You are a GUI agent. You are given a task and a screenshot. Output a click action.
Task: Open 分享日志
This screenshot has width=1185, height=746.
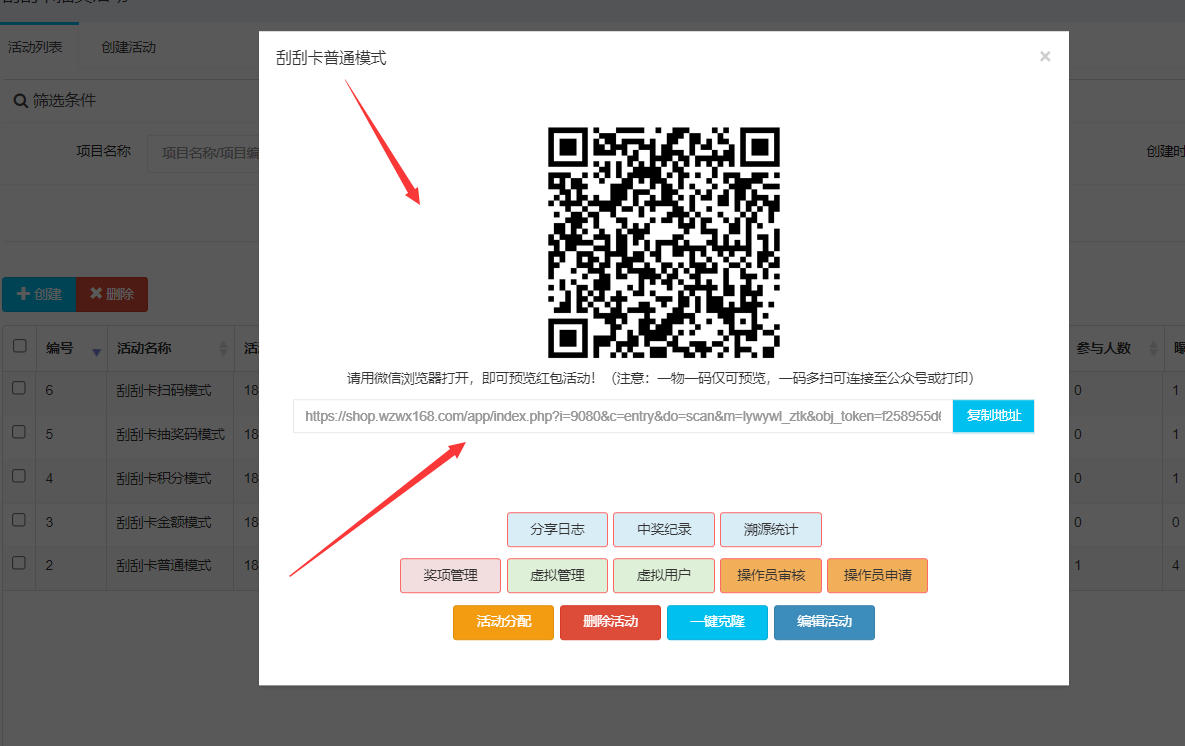[x=557, y=530]
